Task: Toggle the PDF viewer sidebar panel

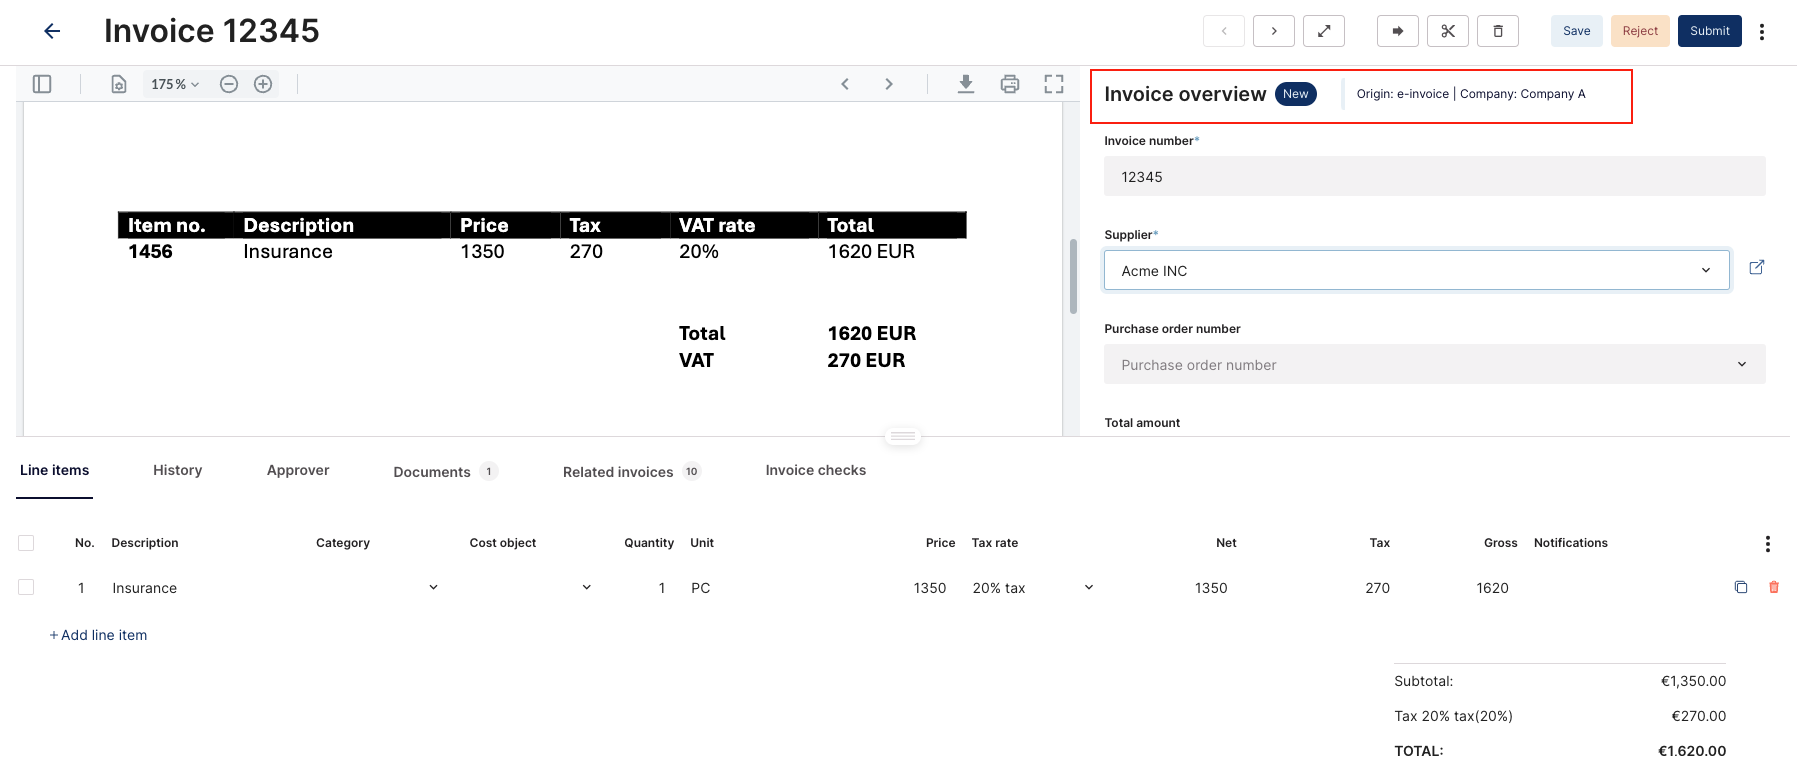Action: (x=42, y=84)
